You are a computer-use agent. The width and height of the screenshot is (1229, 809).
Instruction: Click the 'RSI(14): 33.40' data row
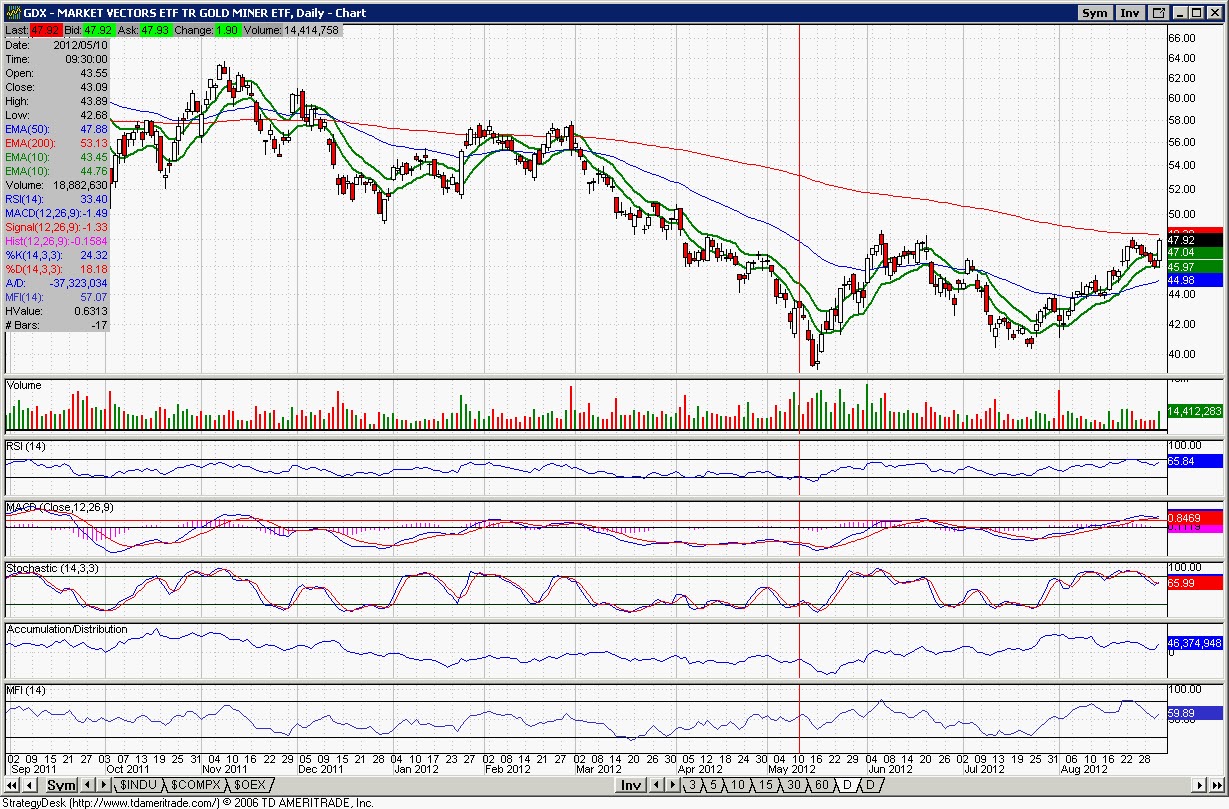[56, 199]
